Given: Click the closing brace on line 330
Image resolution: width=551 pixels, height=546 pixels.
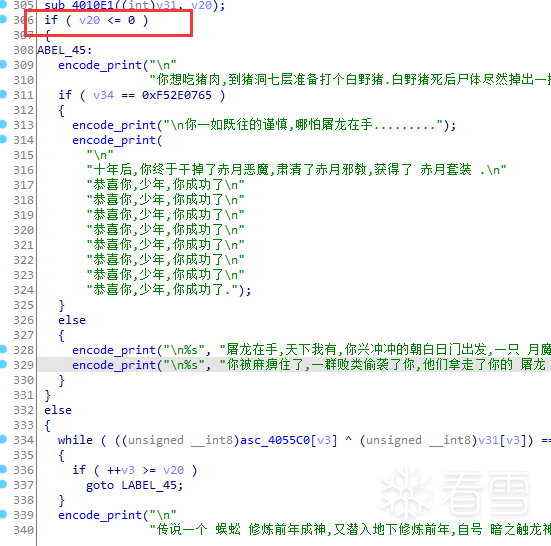Looking at the screenshot, I should [61, 380].
